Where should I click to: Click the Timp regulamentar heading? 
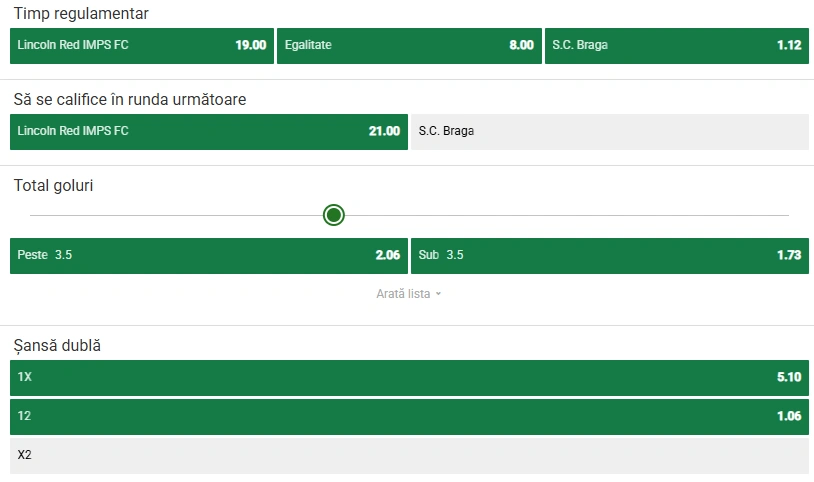click(x=81, y=13)
